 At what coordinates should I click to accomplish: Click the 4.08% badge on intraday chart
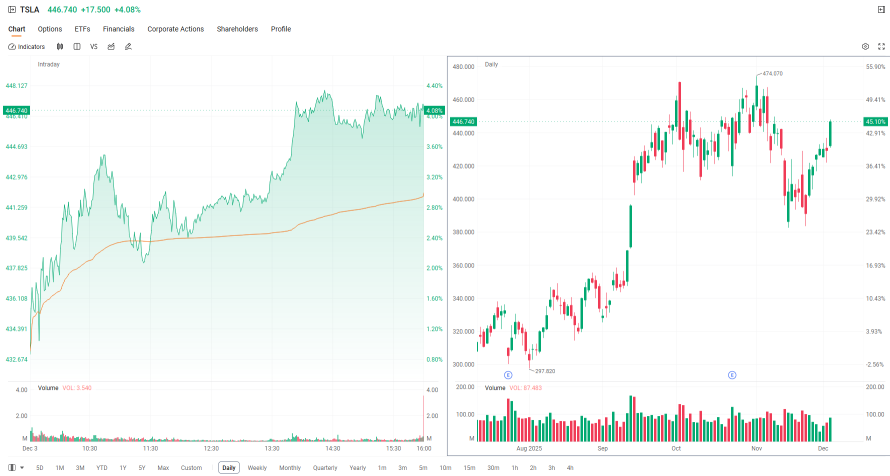point(434,111)
